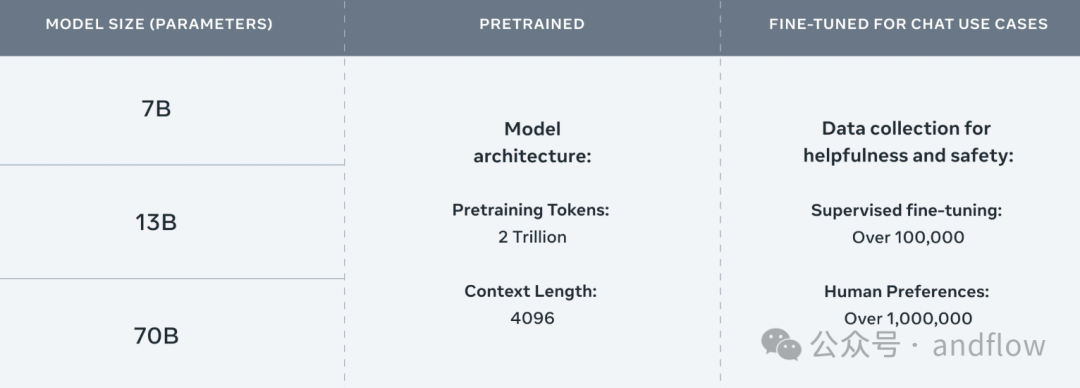The height and width of the screenshot is (388, 1080).
Task: Click the '公众号' watermark text
Action: tap(855, 345)
